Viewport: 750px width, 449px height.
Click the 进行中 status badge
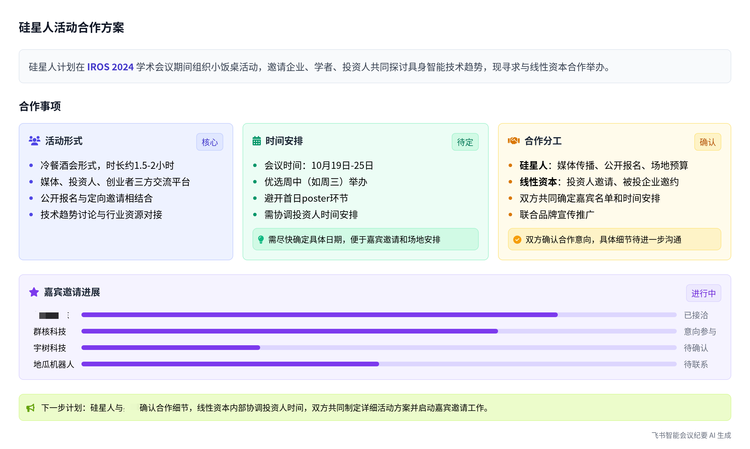pyautogui.click(x=703, y=294)
